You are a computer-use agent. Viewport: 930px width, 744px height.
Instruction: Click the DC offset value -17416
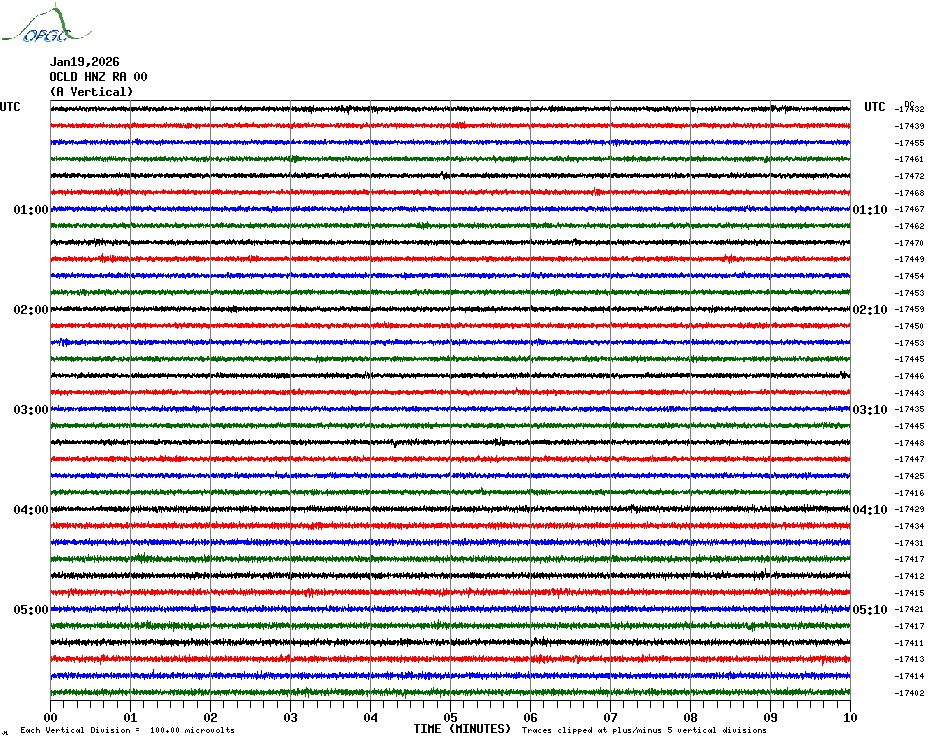coord(909,493)
